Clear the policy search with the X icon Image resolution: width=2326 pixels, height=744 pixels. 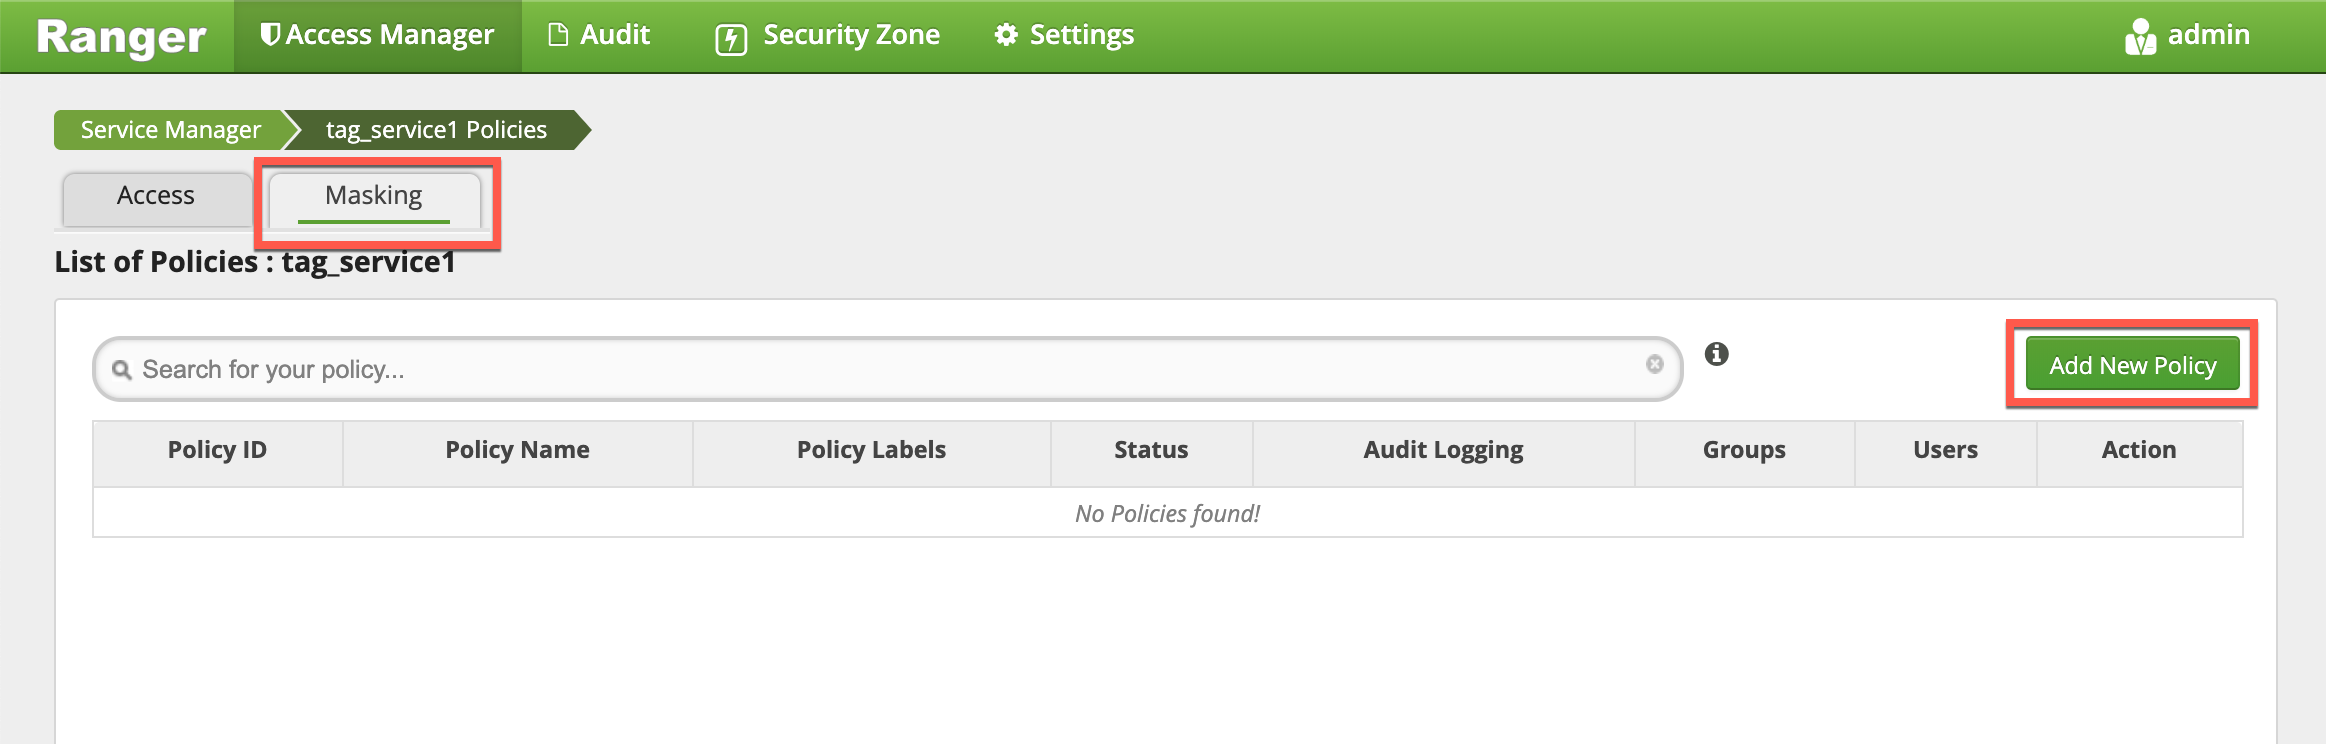coord(1655,364)
